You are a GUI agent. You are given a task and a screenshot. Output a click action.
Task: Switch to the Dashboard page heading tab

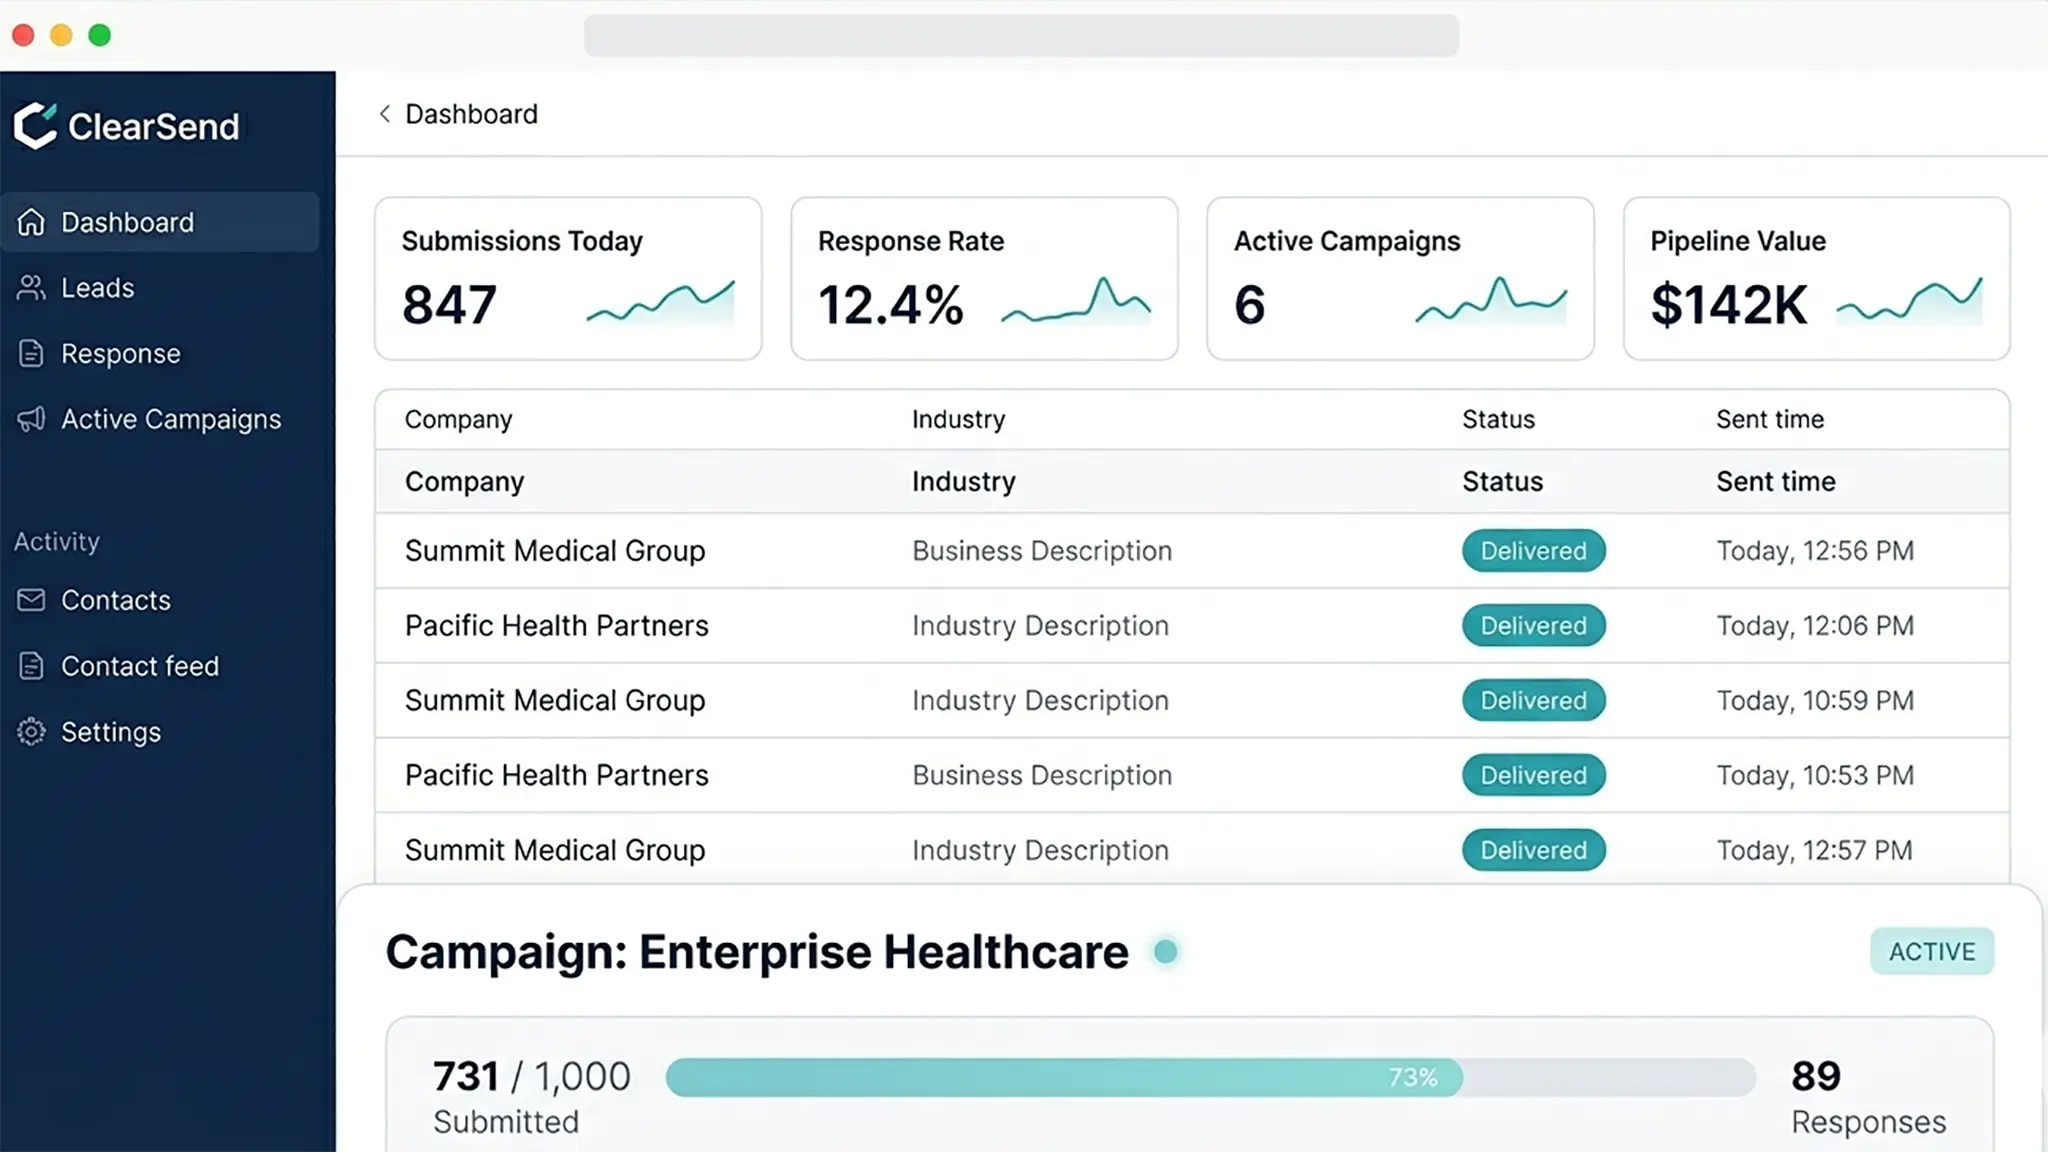point(471,114)
